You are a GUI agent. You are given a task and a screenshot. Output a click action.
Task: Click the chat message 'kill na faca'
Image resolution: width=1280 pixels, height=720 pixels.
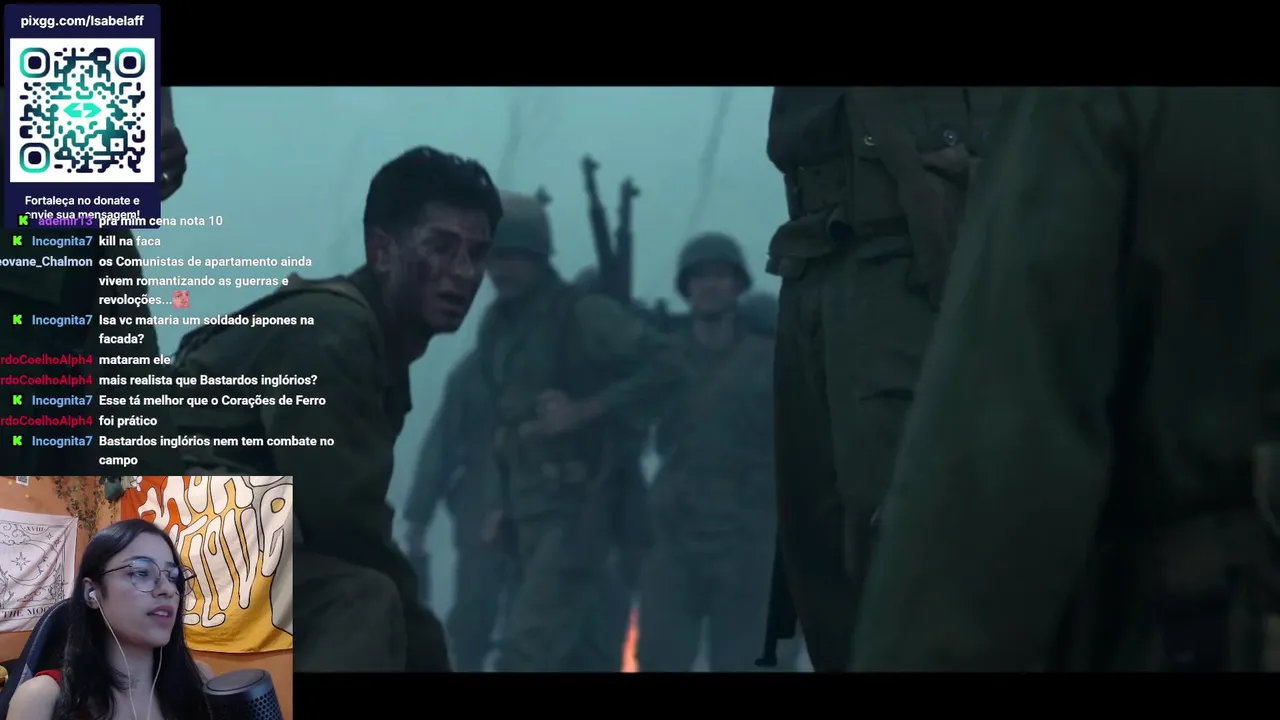click(129, 241)
